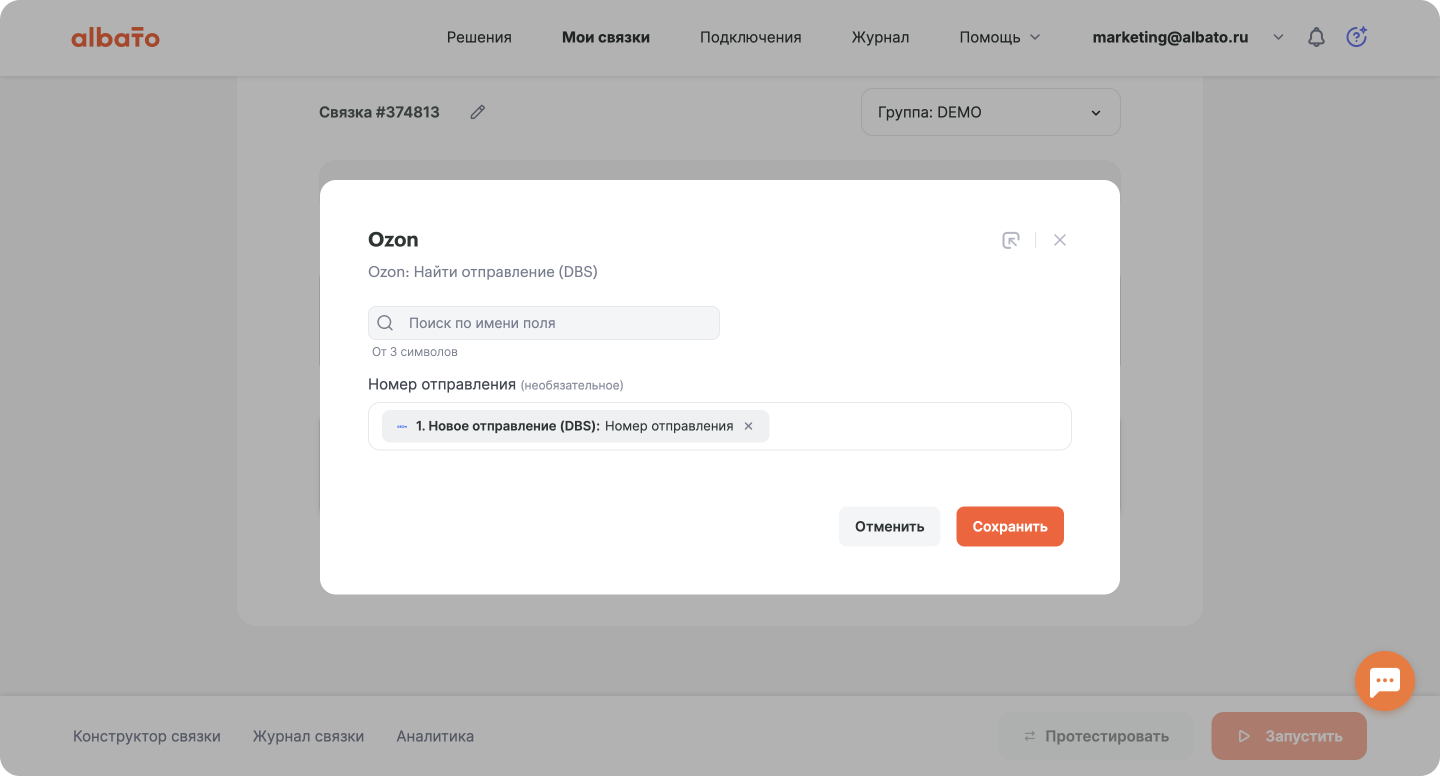
Task: Click the expand dialog arrow icon
Action: click(x=1011, y=240)
